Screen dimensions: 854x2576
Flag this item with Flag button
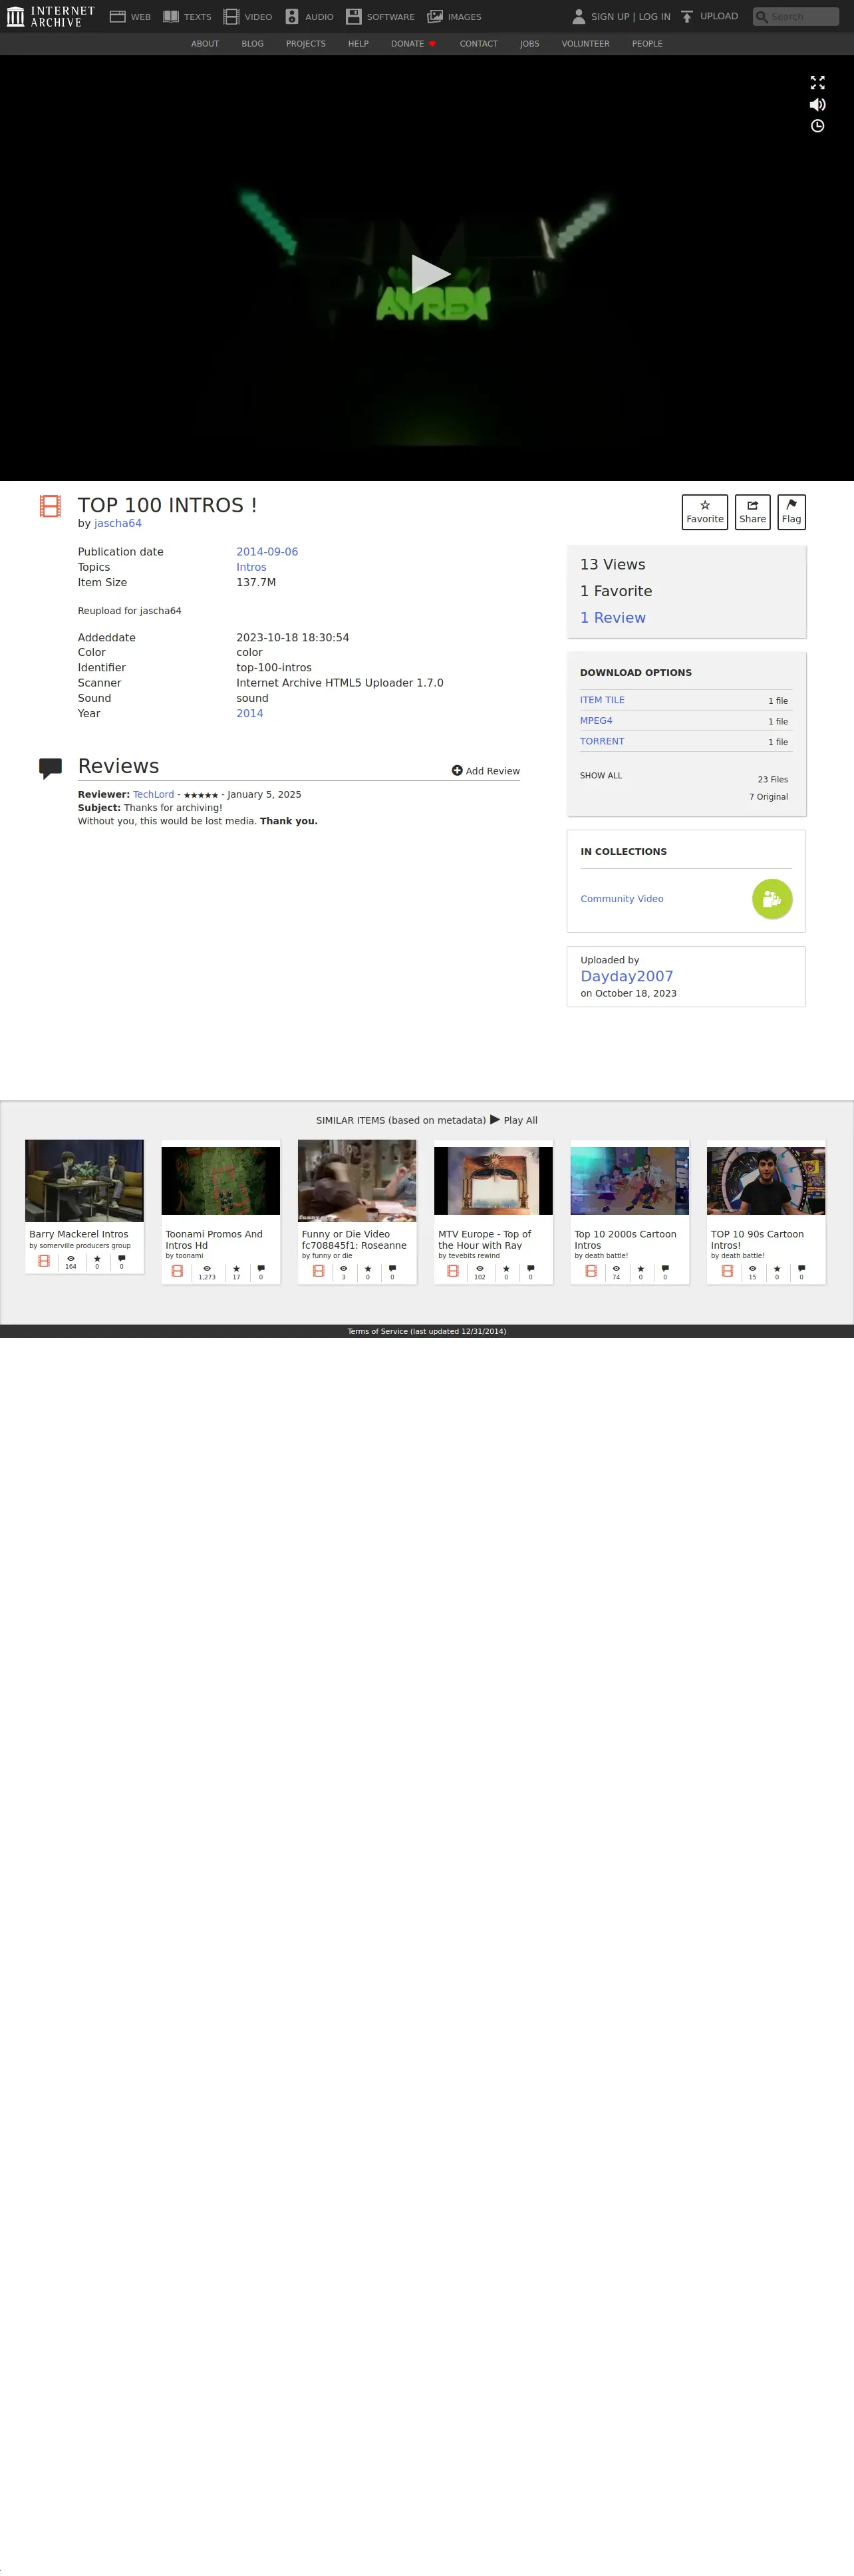click(791, 512)
